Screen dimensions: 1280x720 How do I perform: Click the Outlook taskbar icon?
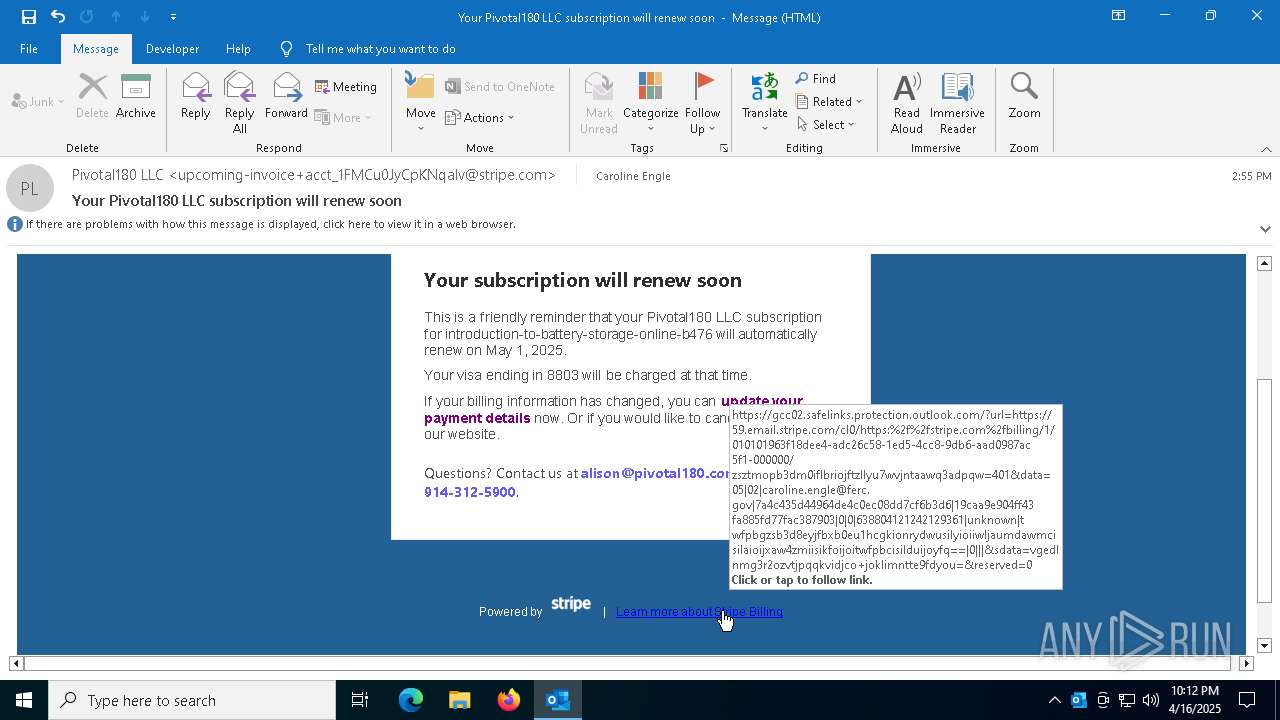click(558, 700)
